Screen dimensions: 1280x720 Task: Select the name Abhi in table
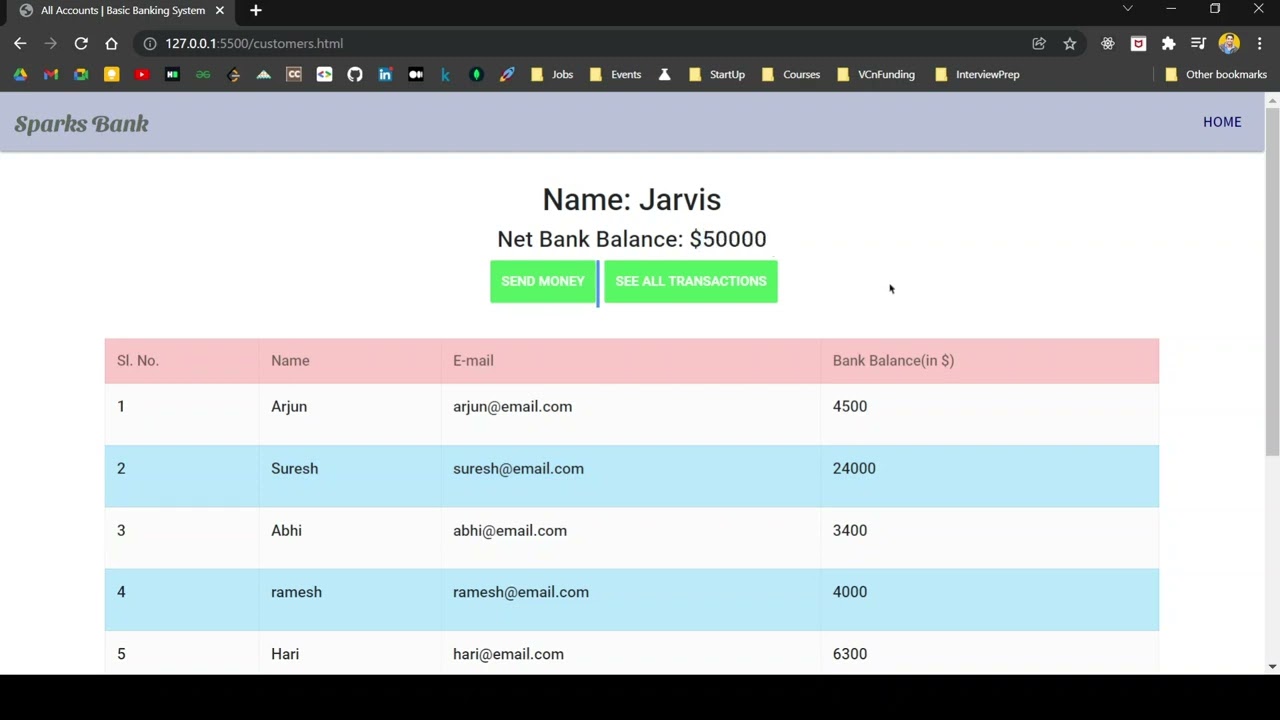click(286, 531)
